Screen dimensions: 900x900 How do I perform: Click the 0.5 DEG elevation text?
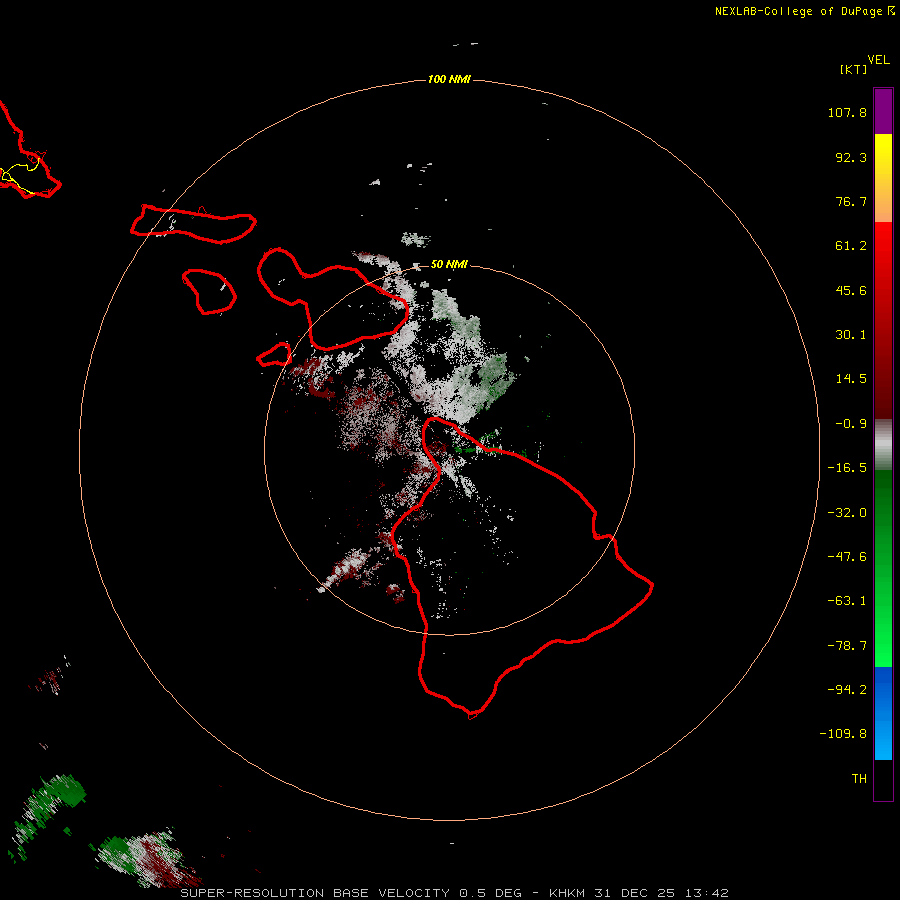490,893
